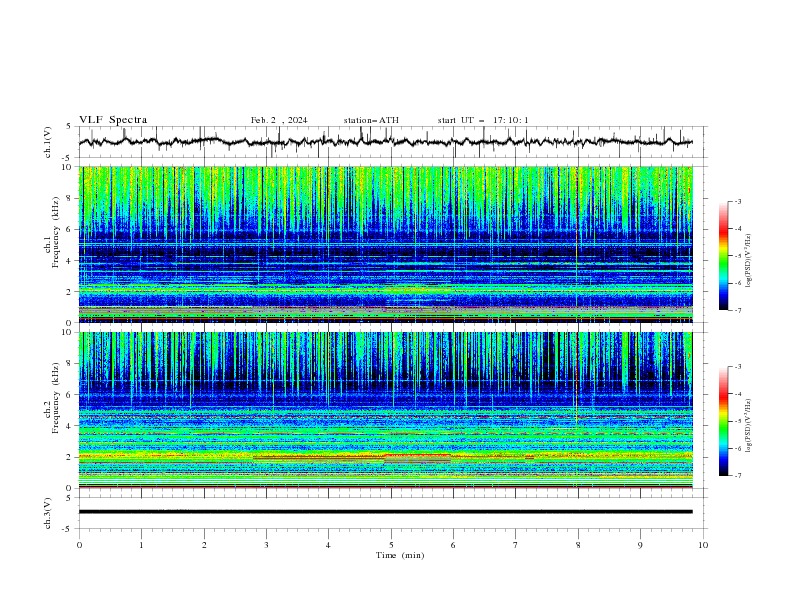This screenshot has width=792, height=612.
Task: Click the ch.1 color scale bar
Action: pos(723,256)
